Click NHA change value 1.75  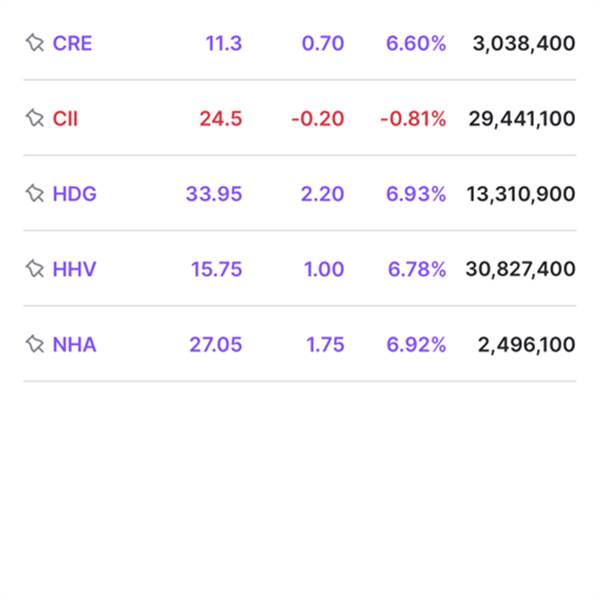[325, 345]
